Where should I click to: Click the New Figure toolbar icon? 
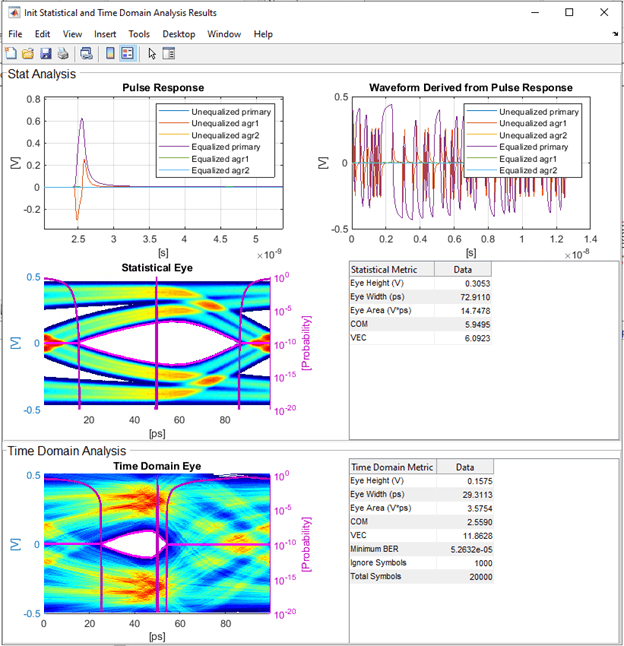(11, 53)
